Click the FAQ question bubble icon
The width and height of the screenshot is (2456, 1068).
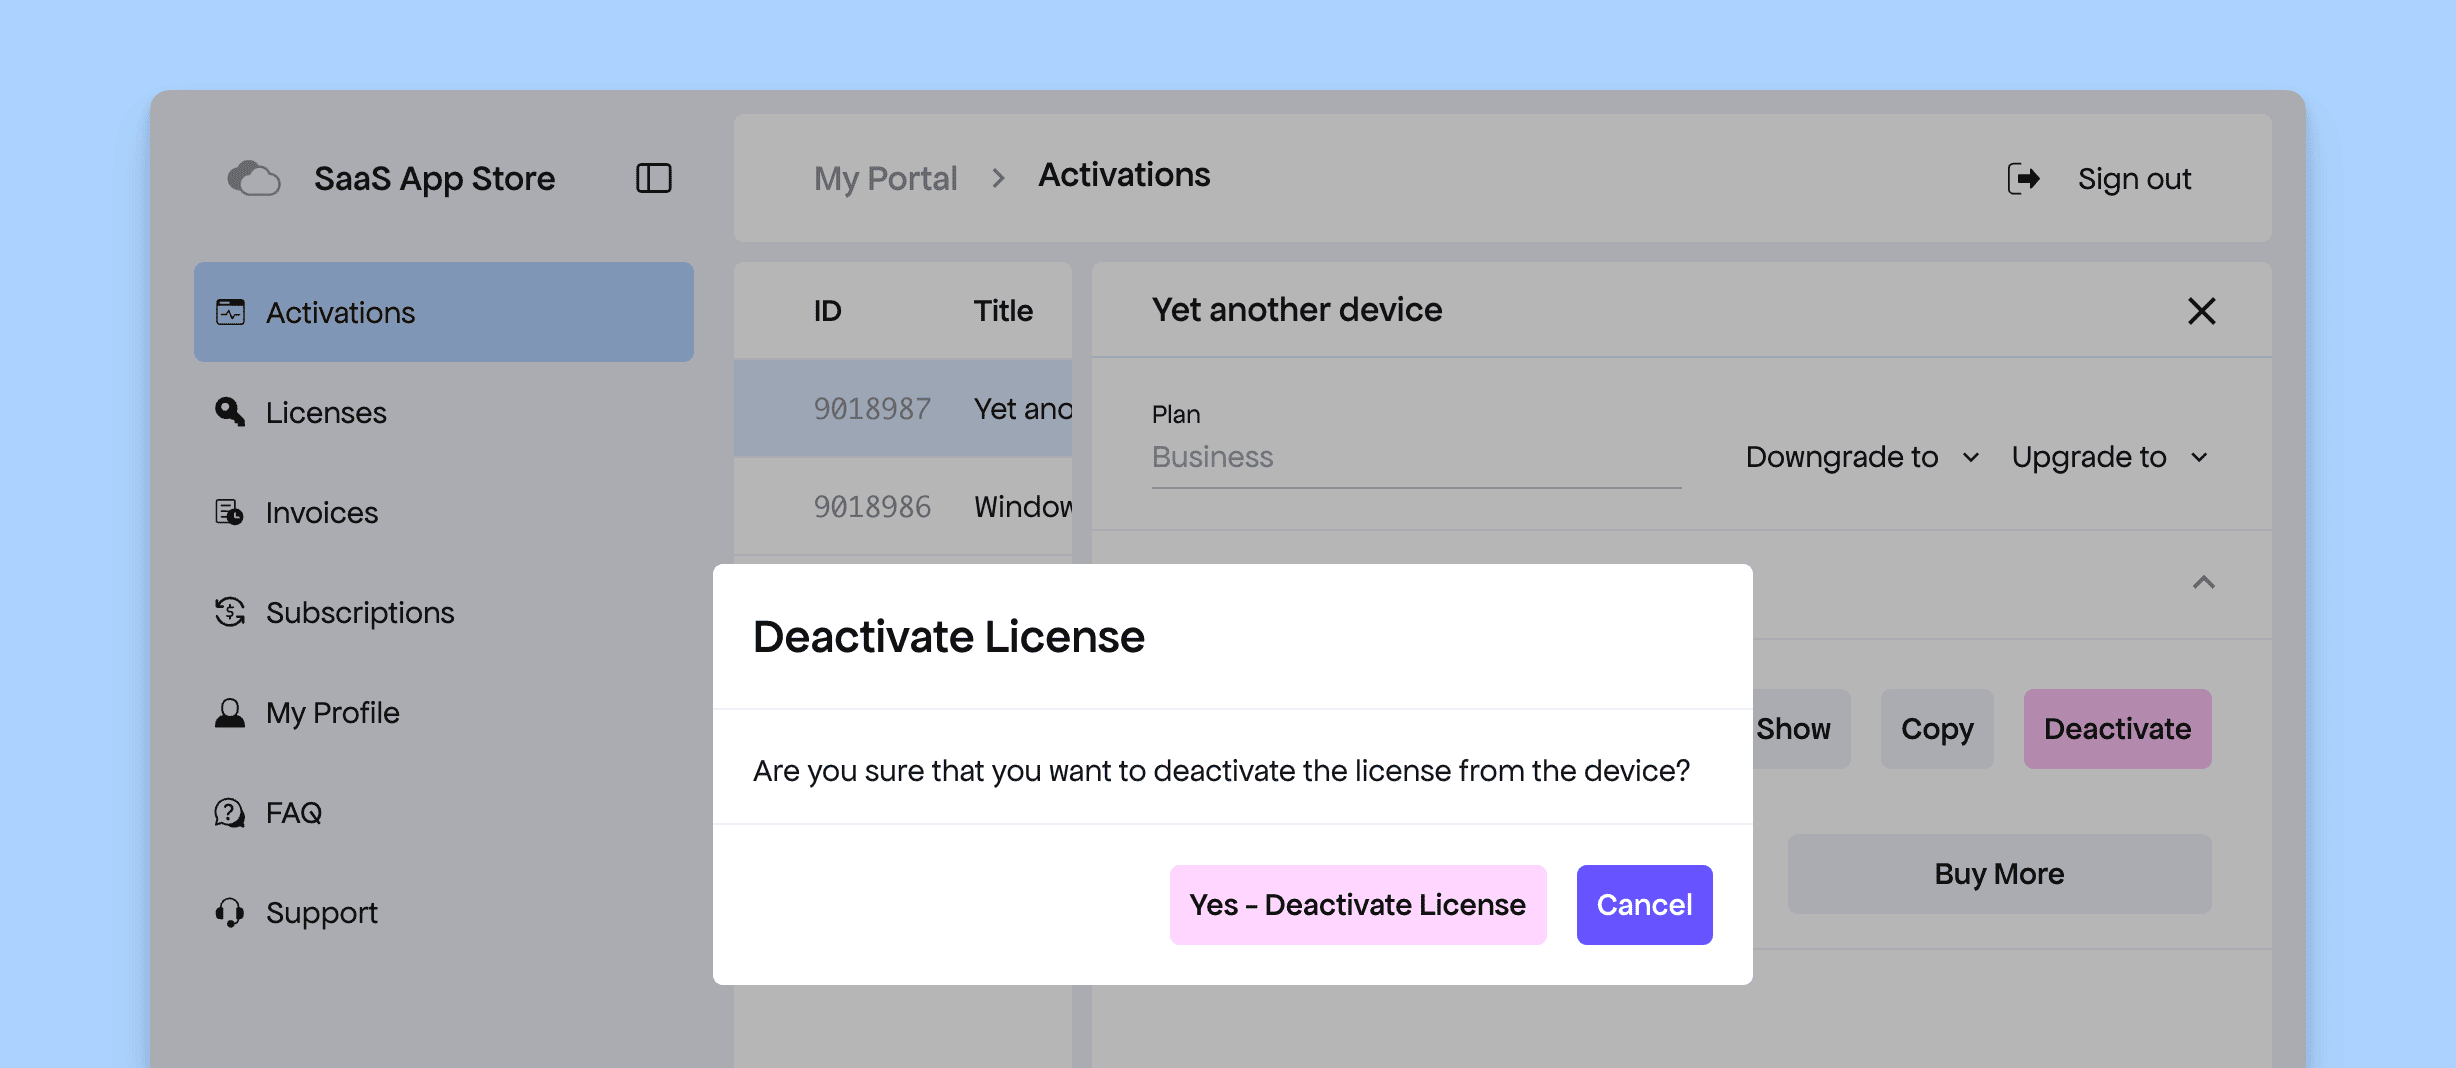coord(230,813)
